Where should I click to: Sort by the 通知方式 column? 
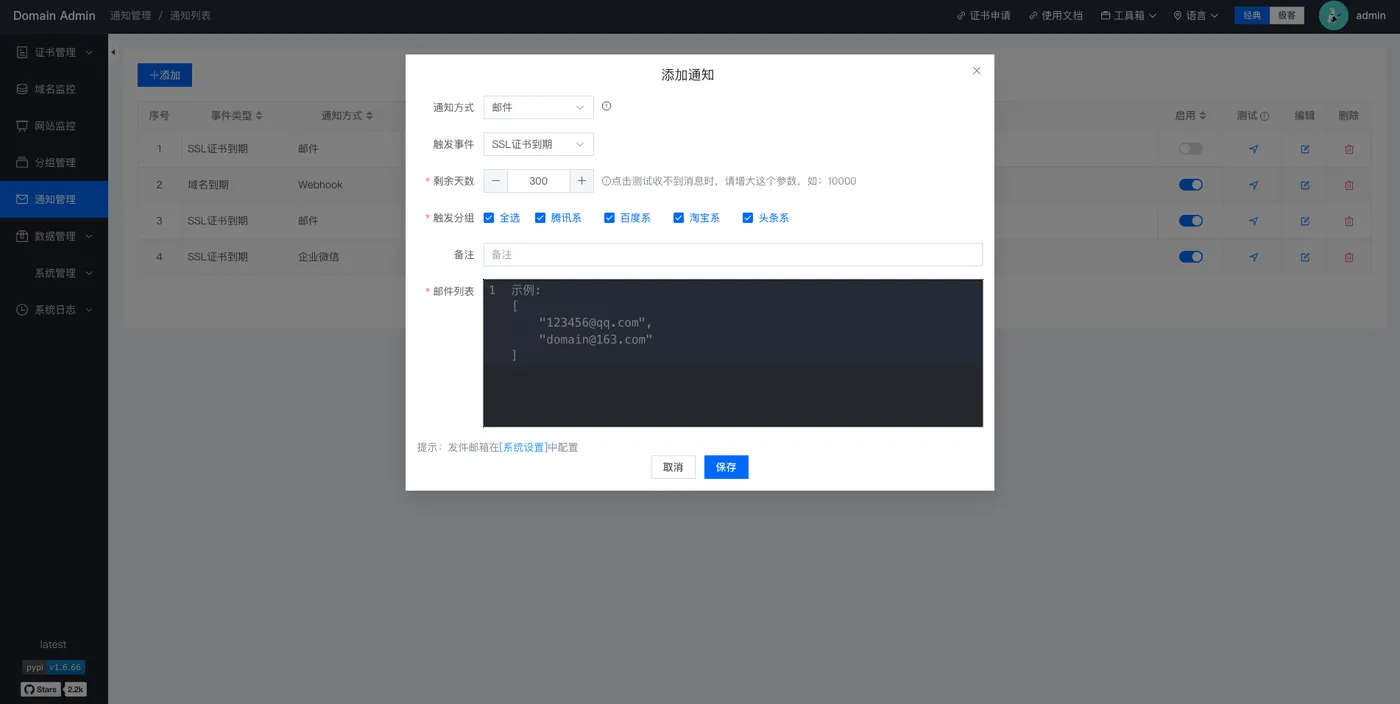coord(347,116)
